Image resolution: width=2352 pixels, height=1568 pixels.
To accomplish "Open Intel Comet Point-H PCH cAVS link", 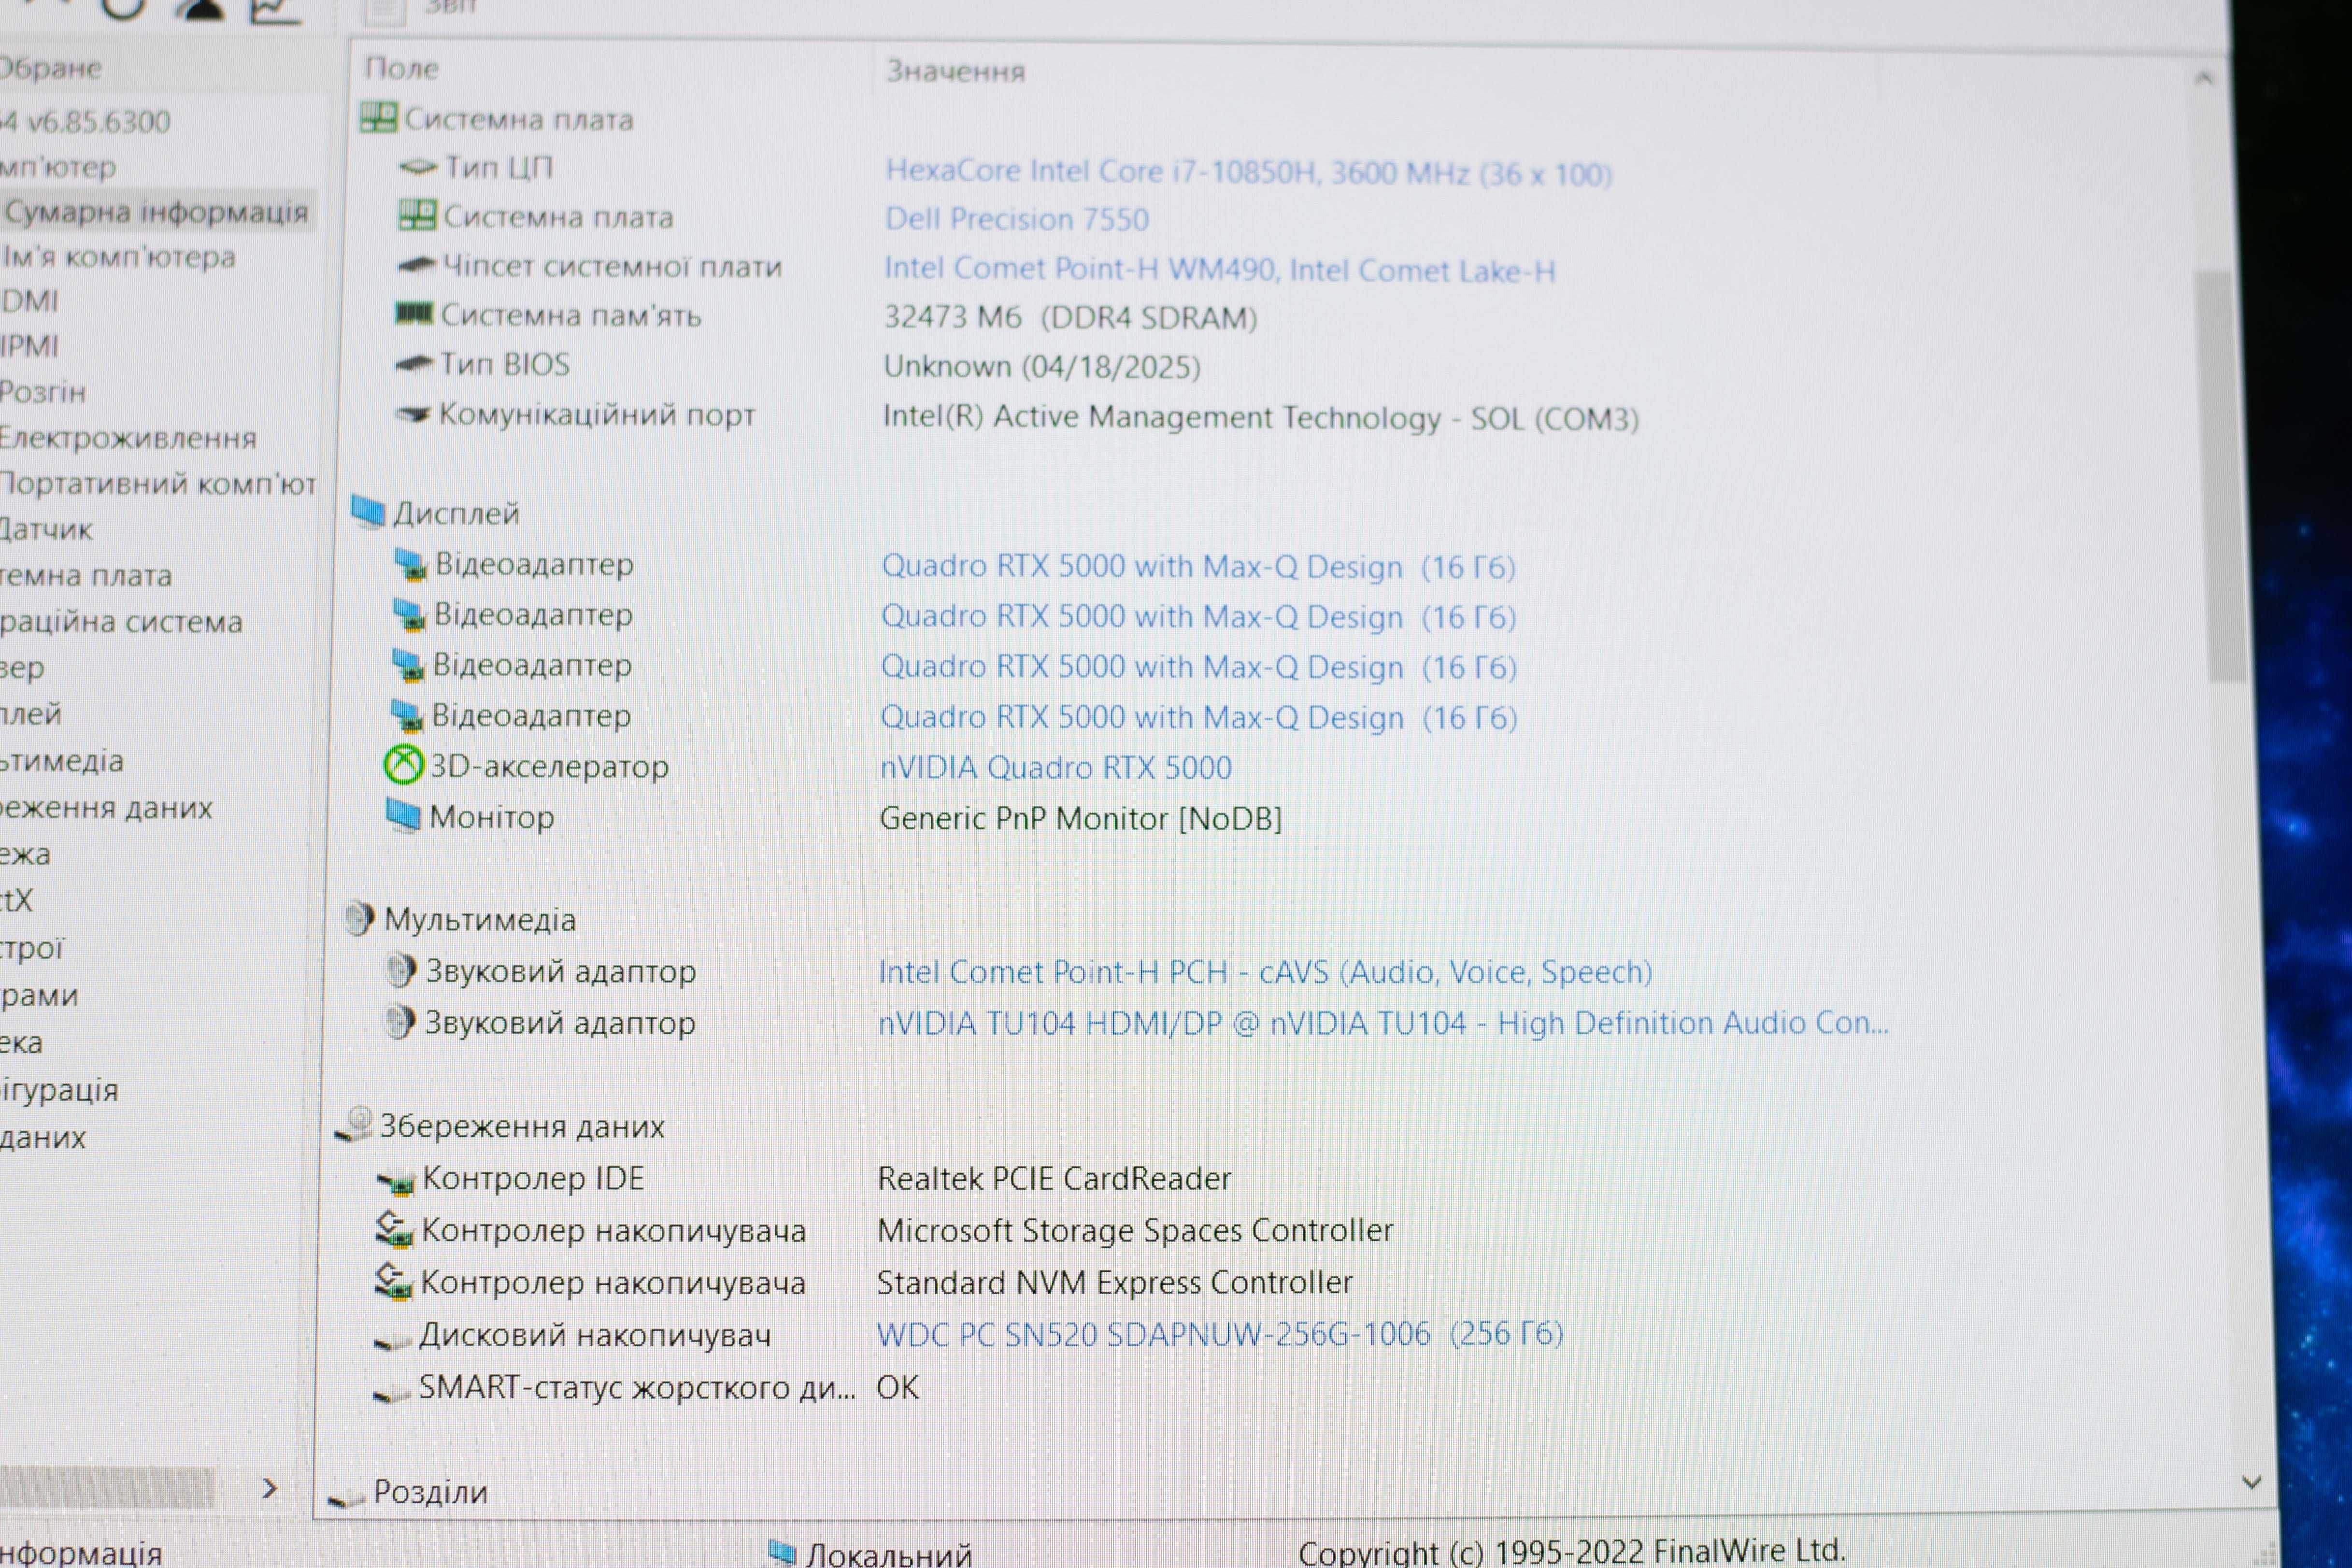I will point(1265,971).
